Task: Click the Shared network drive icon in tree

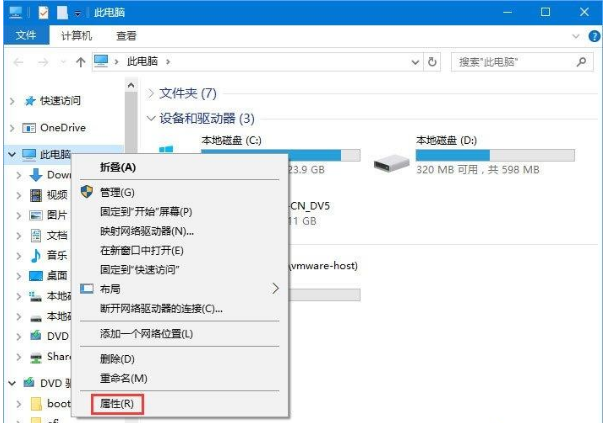Action: [x=36, y=356]
